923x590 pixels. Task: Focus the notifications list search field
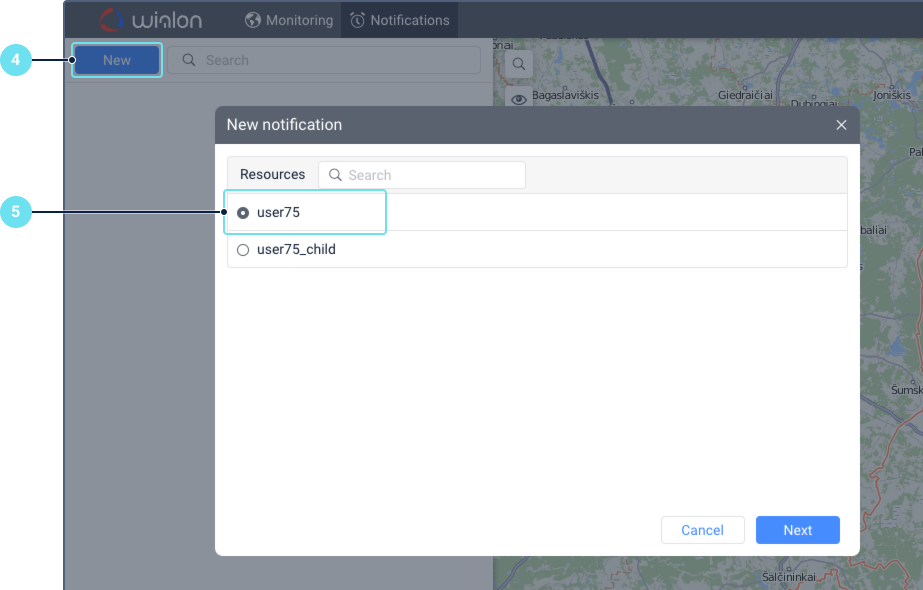pyautogui.click(x=324, y=60)
